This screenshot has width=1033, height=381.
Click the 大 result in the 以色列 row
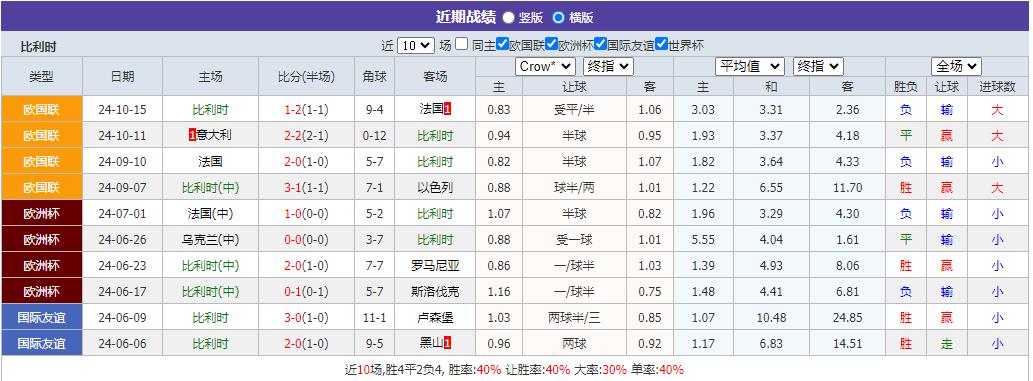(997, 188)
